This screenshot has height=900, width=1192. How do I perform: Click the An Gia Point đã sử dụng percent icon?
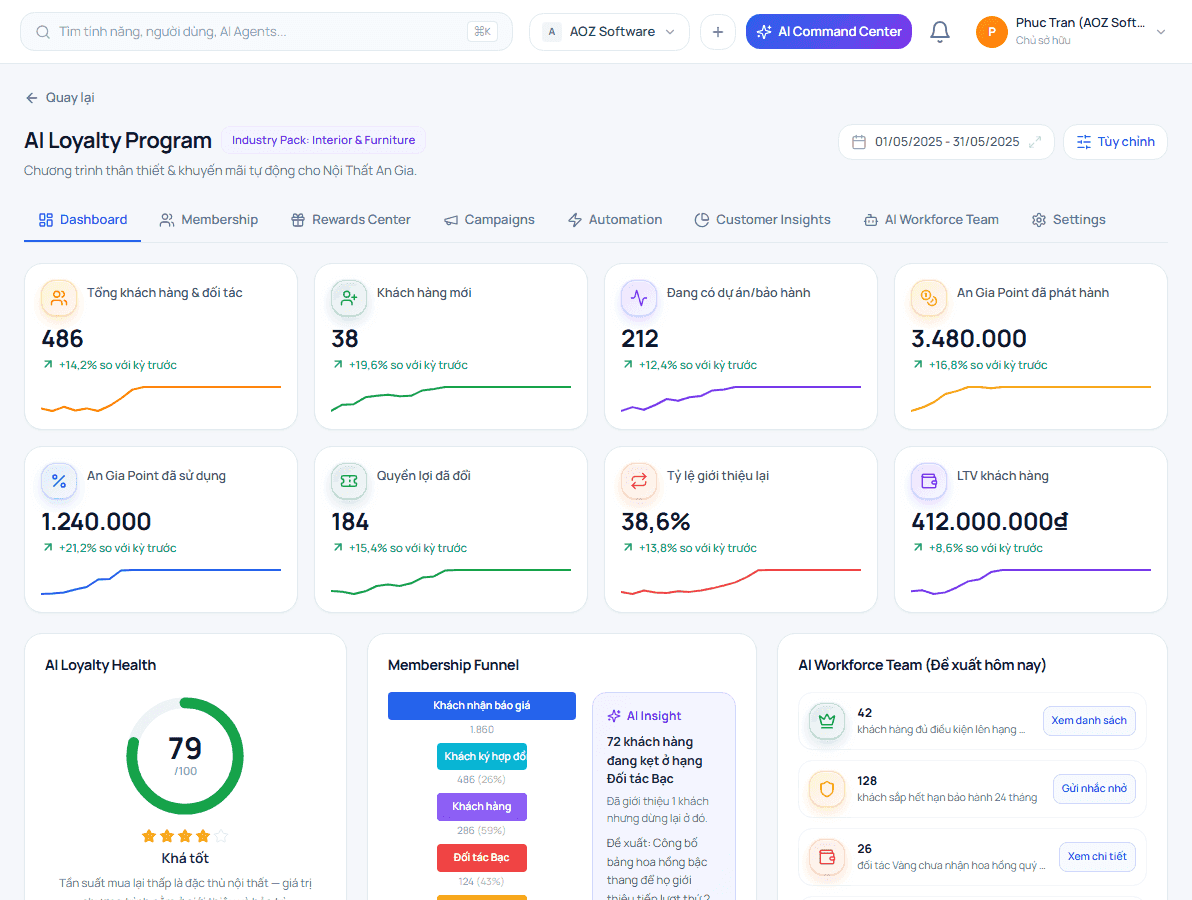click(59, 481)
